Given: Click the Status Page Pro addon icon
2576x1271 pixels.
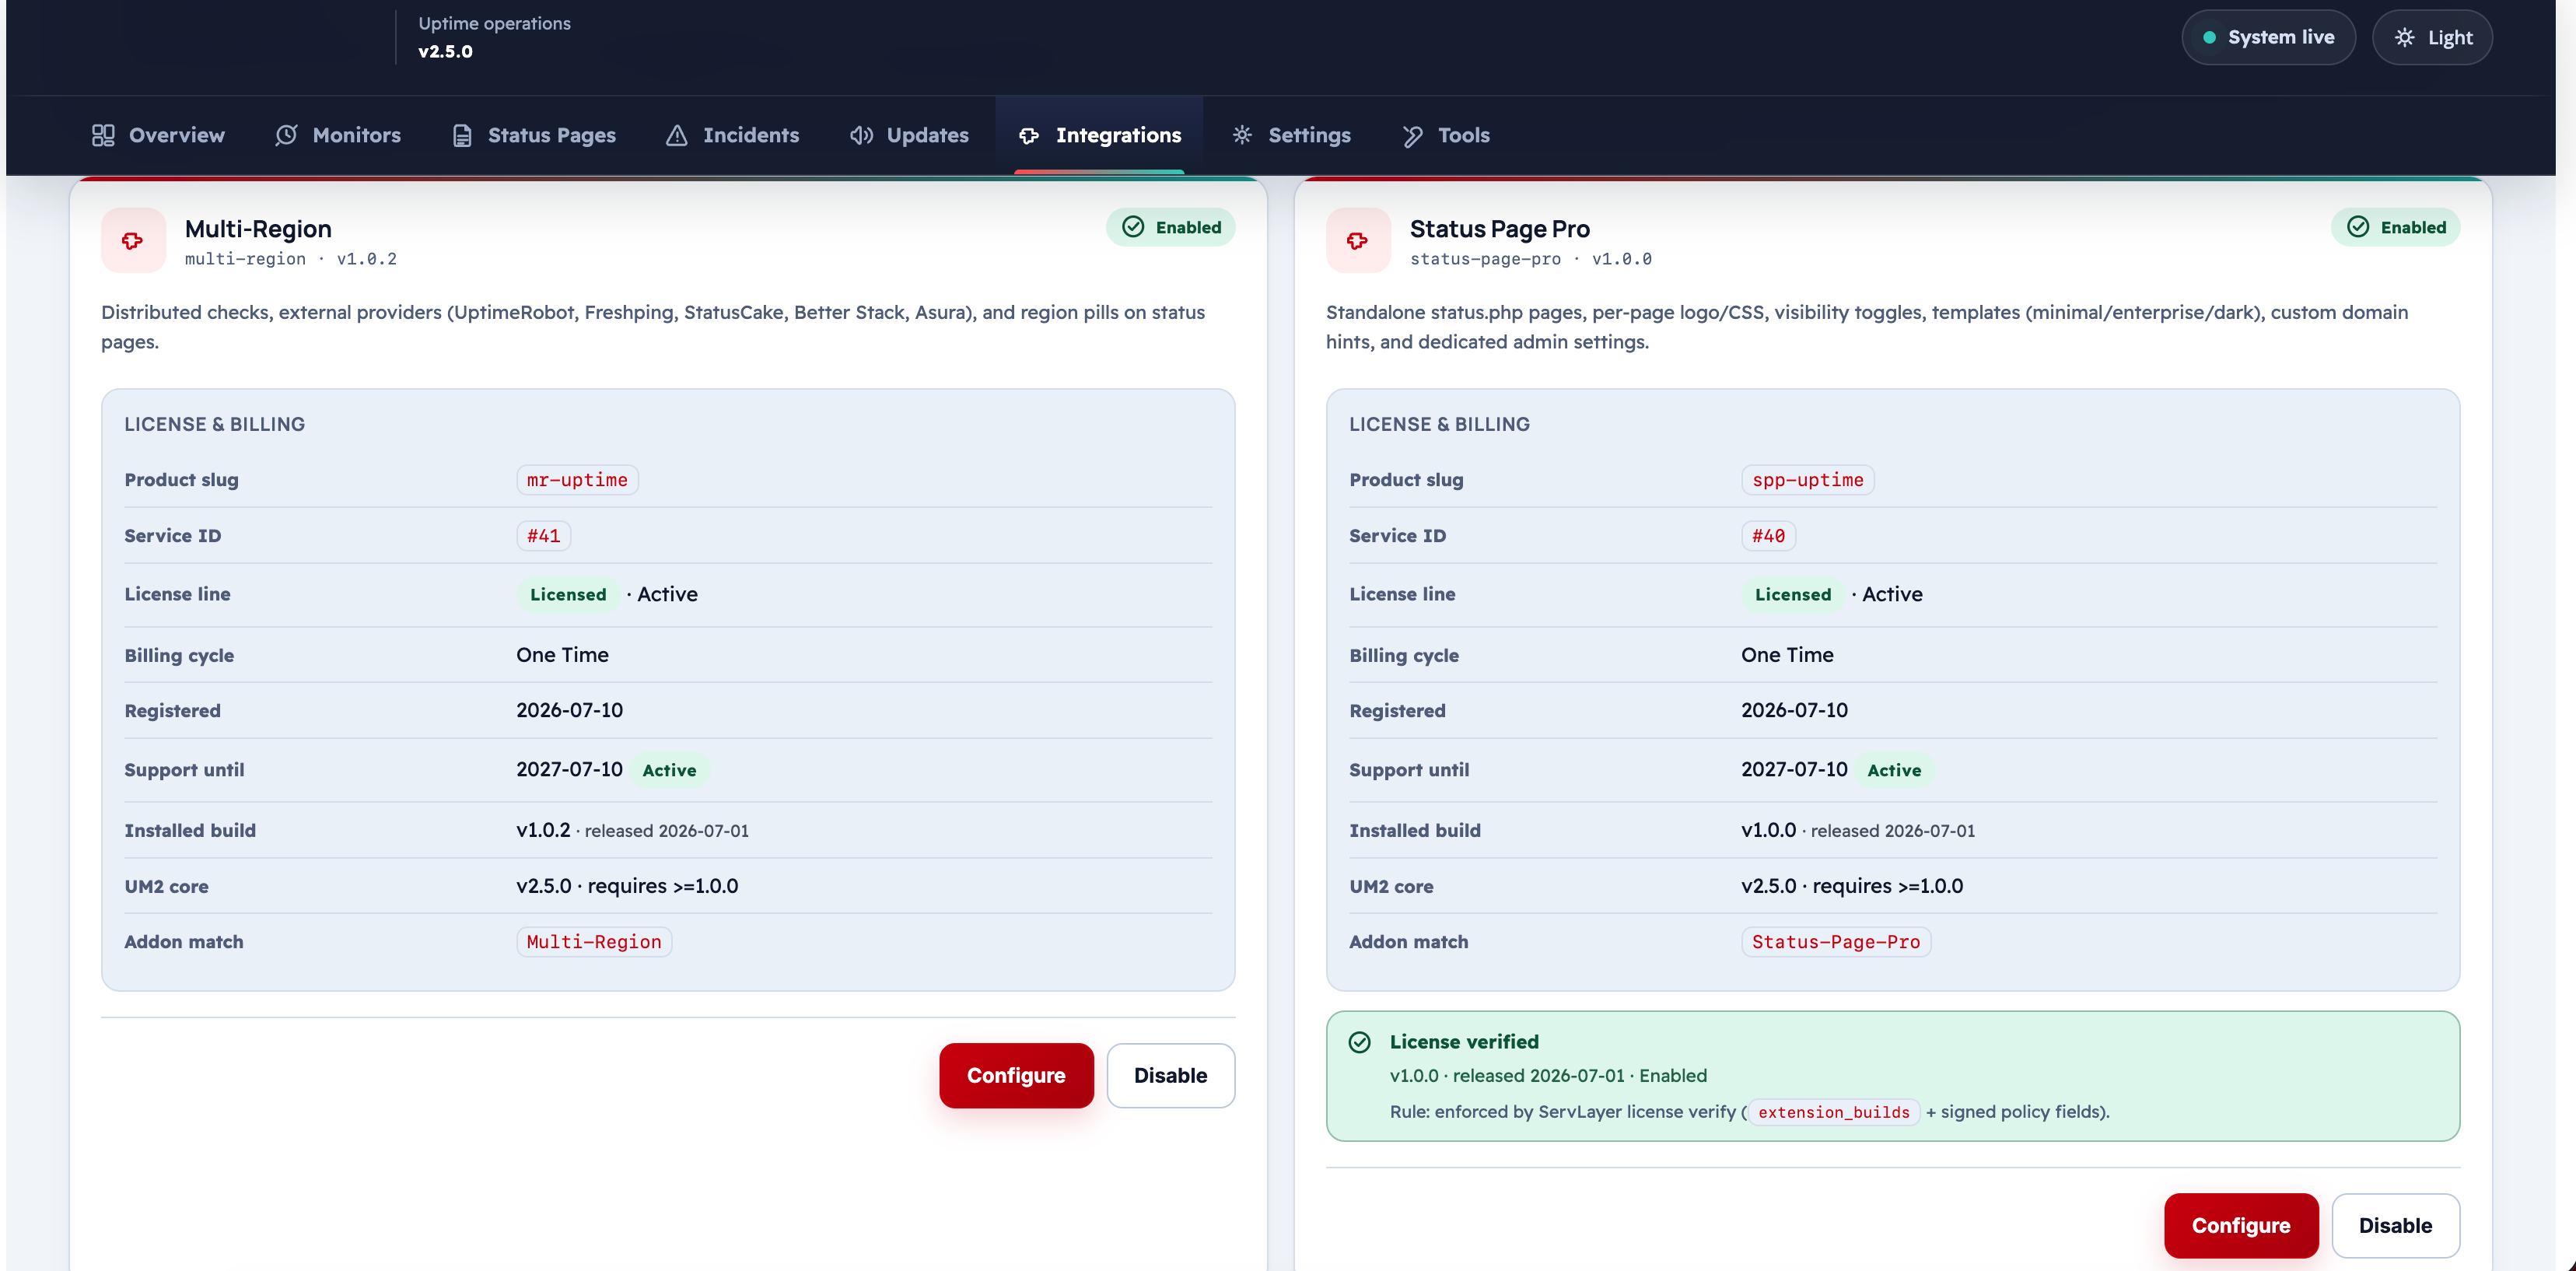Looking at the screenshot, I should pyautogui.click(x=1358, y=240).
